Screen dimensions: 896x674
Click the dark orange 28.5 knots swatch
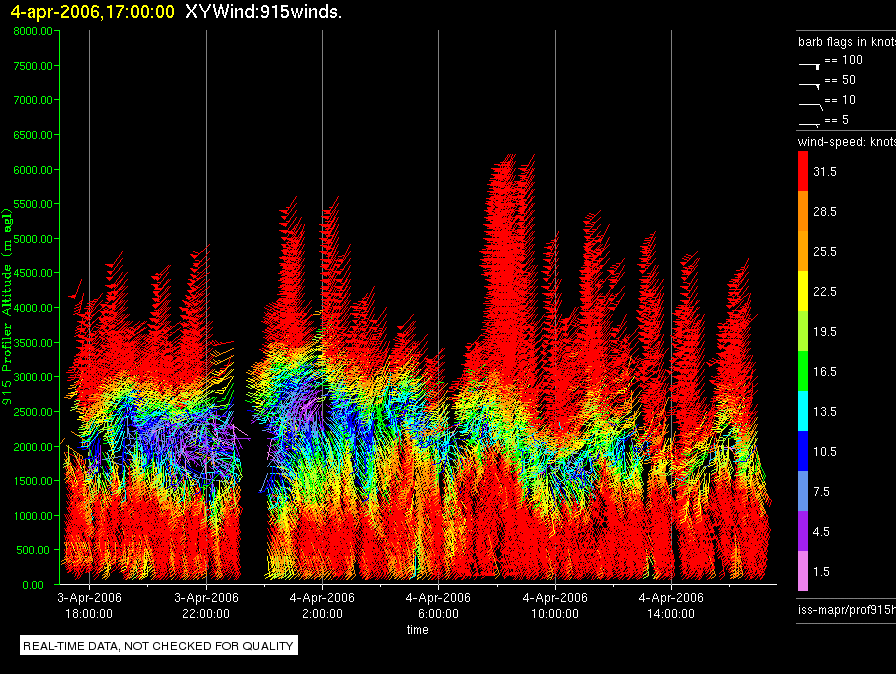[x=803, y=211]
